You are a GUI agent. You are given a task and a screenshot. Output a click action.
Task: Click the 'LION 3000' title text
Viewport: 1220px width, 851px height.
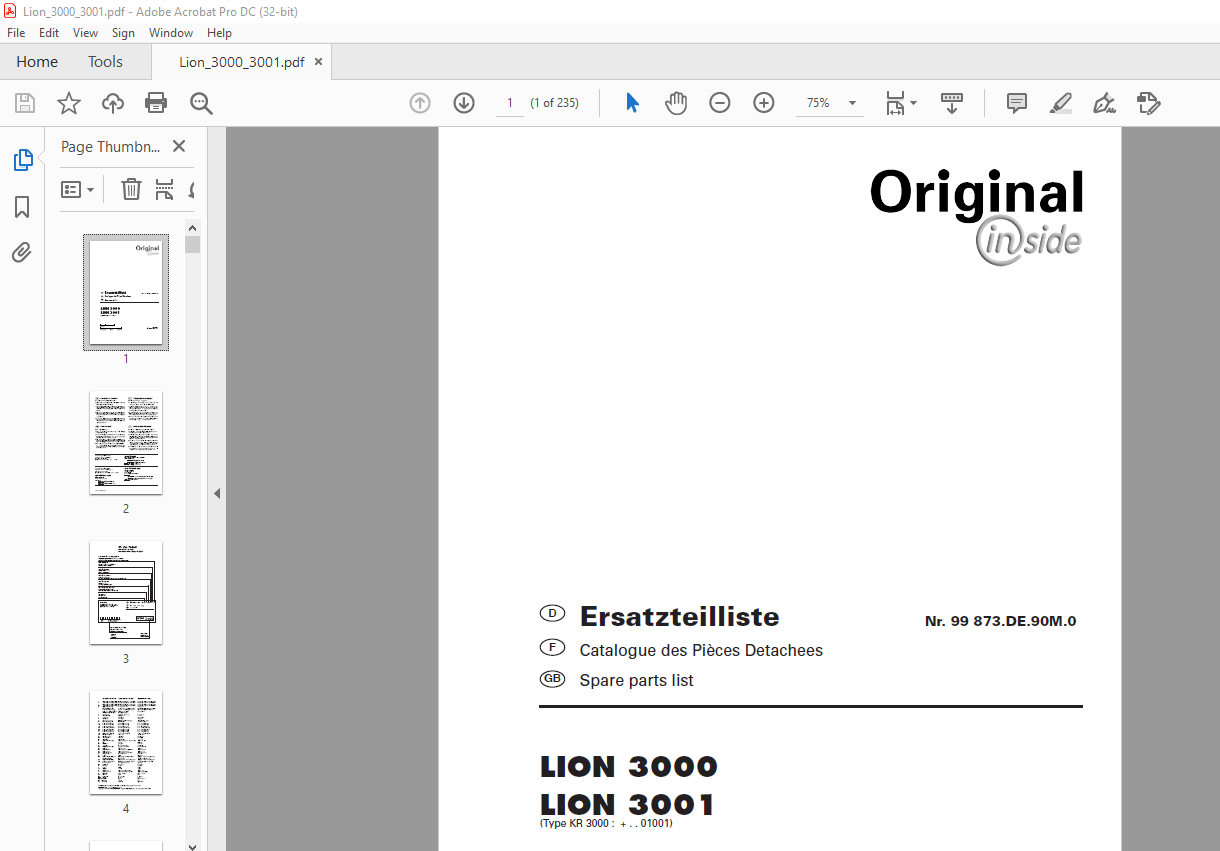629,767
